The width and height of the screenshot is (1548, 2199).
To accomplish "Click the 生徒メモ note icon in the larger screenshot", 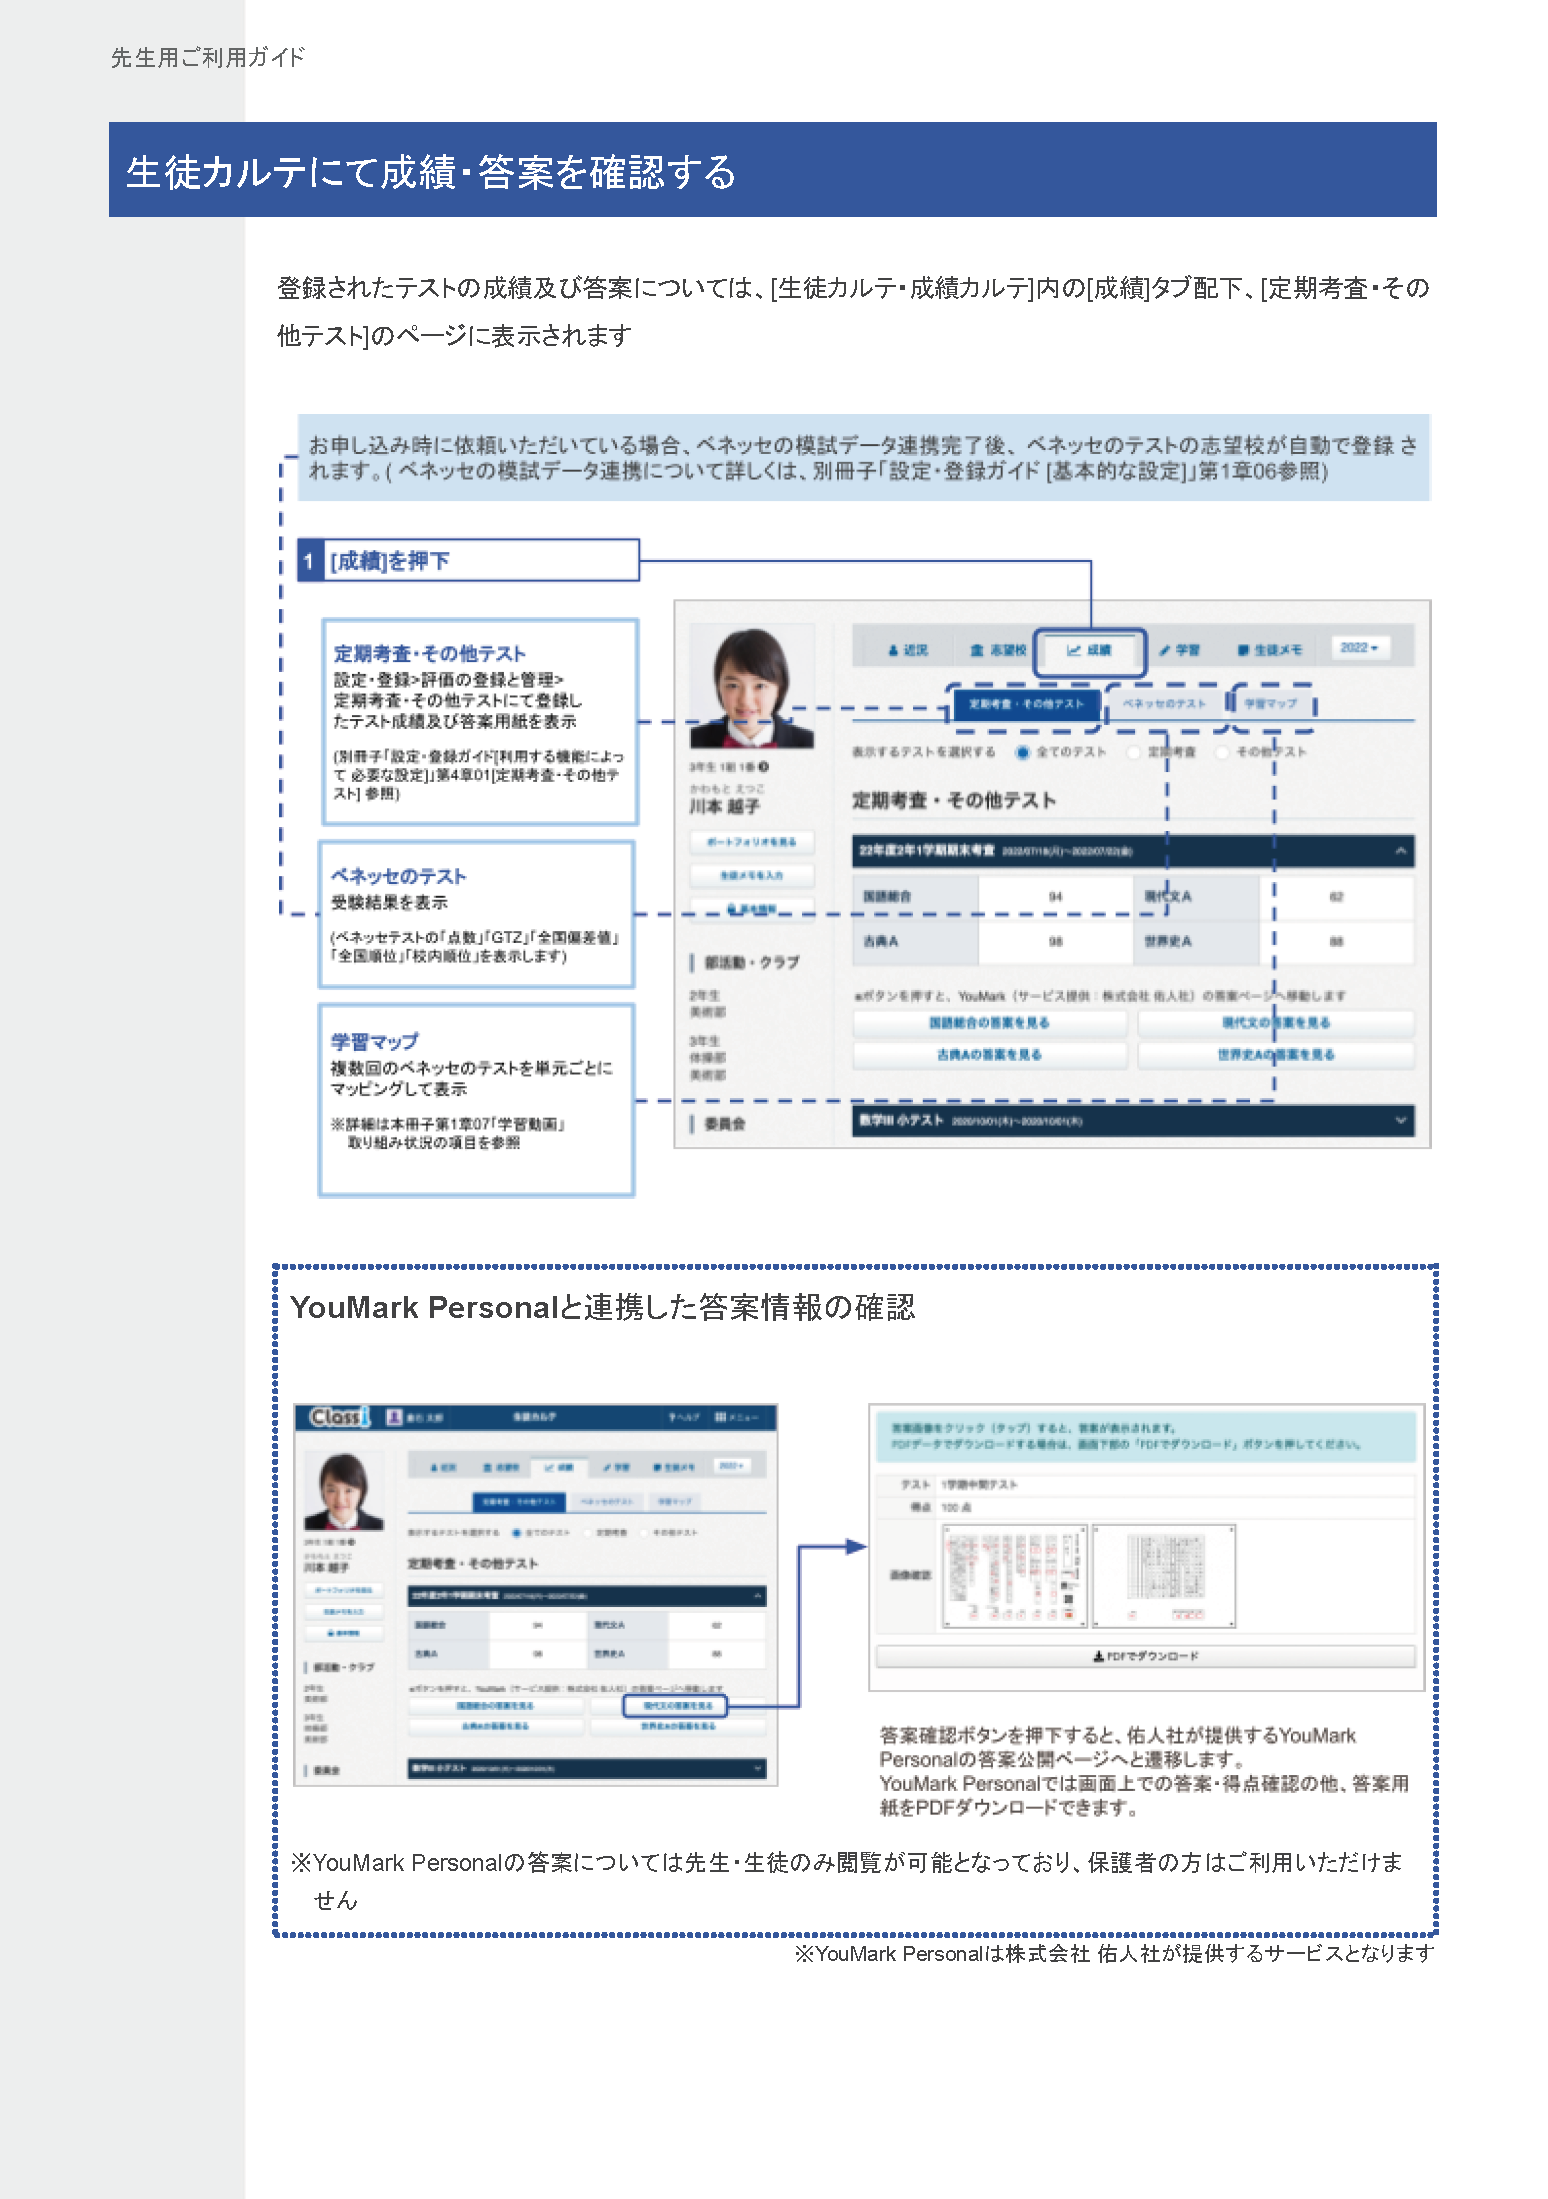I will (x=1243, y=650).
